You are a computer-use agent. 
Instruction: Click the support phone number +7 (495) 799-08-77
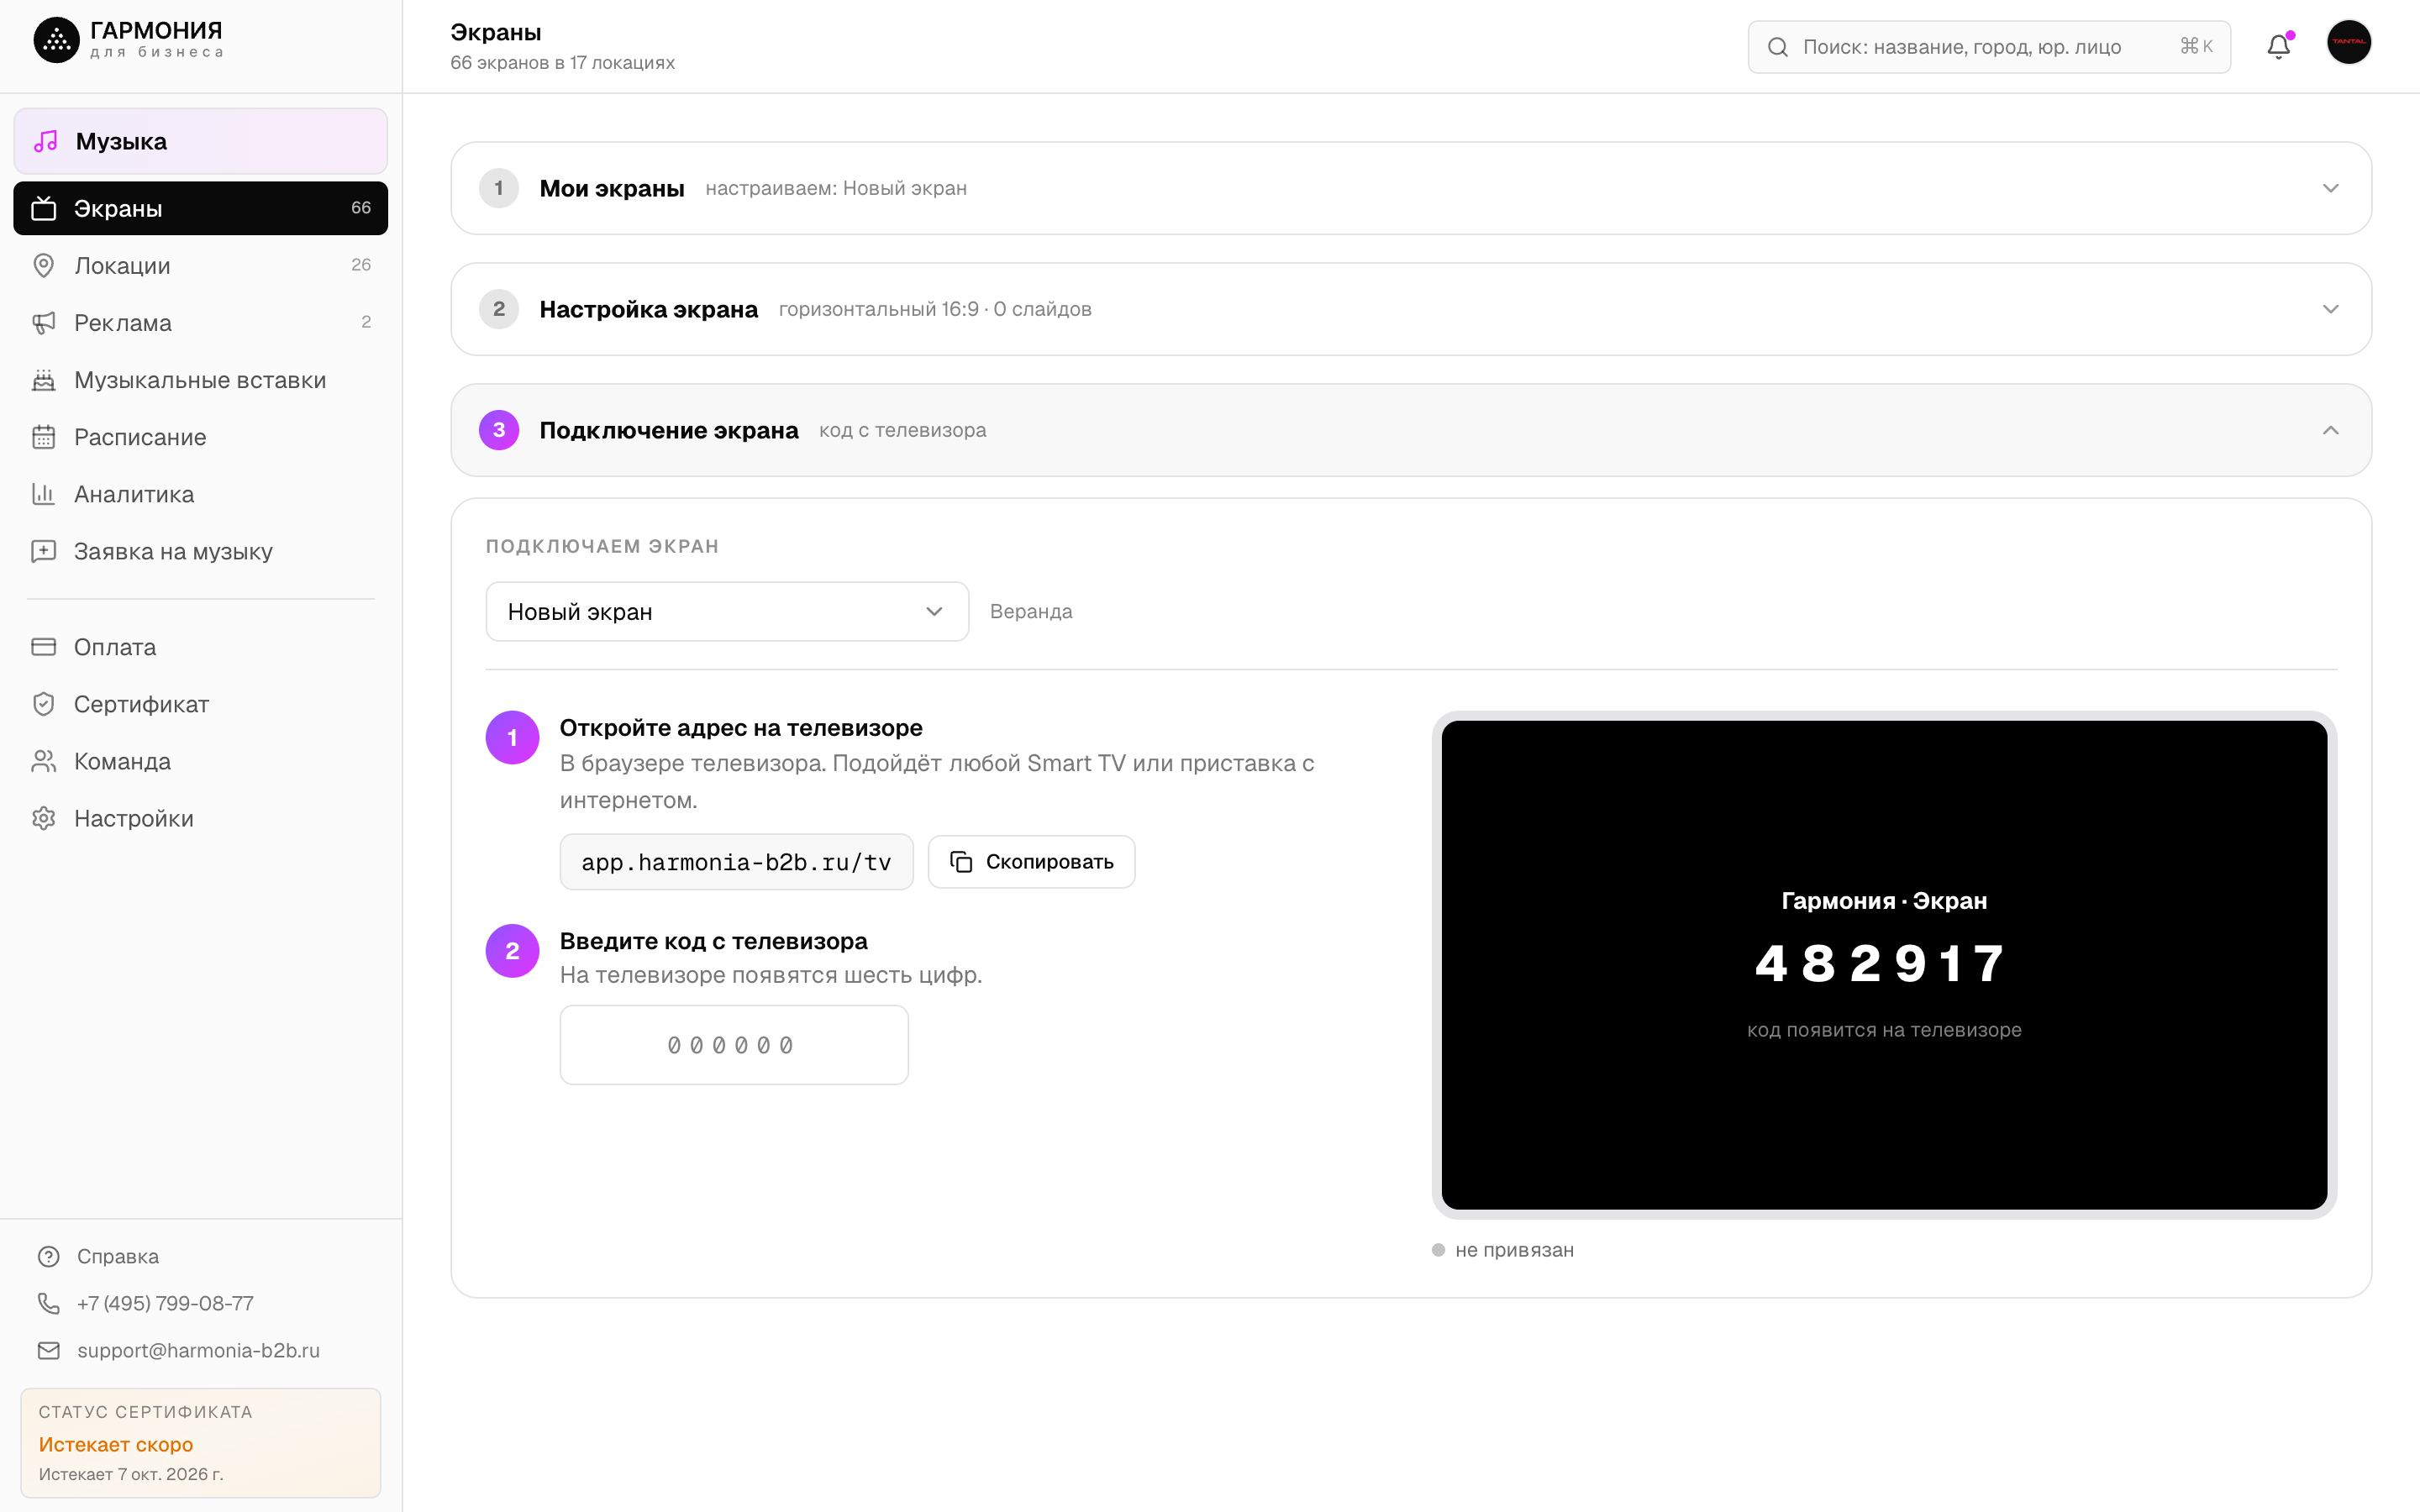coord(165,1302)
